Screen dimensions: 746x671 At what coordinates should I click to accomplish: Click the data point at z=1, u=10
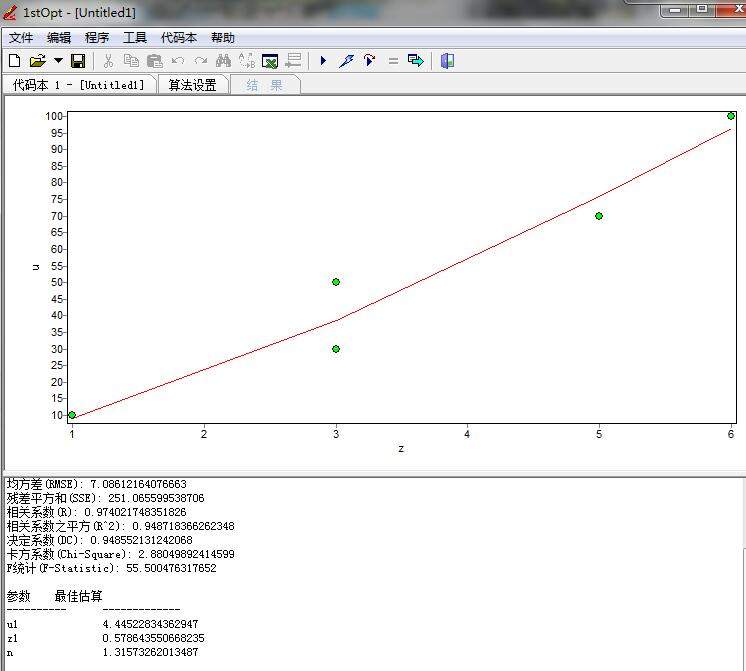pos(72,415)
